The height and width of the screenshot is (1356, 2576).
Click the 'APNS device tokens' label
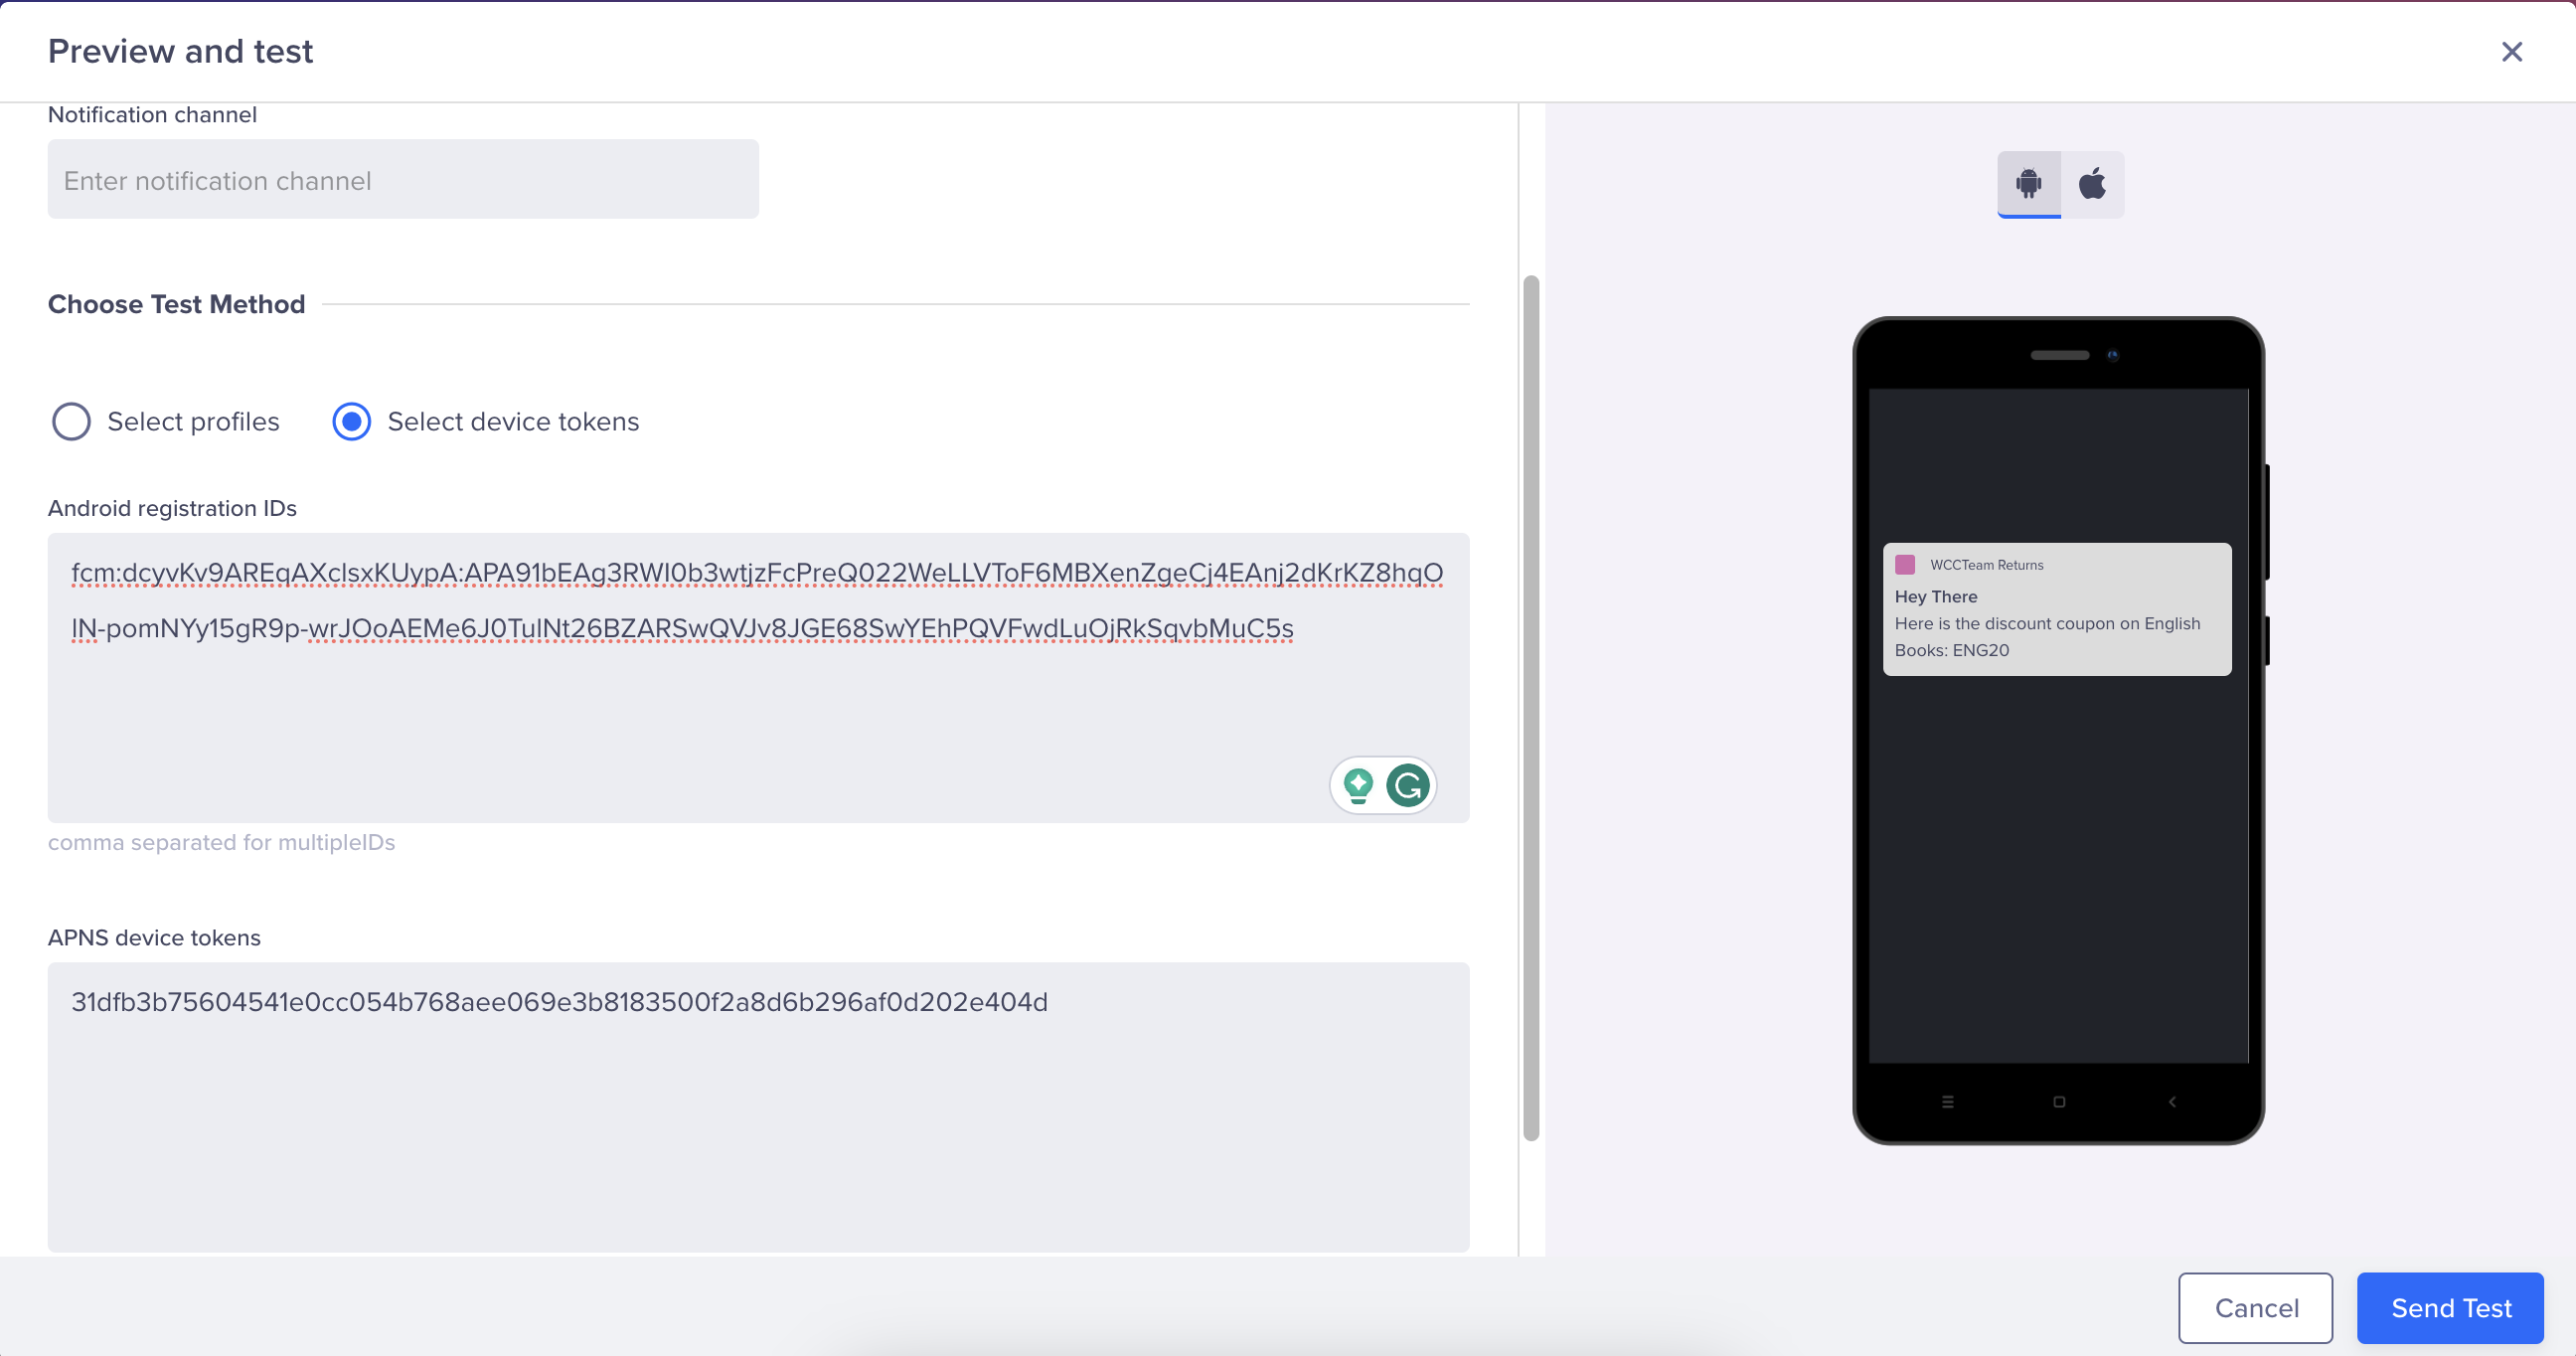[x=154, y=938]
